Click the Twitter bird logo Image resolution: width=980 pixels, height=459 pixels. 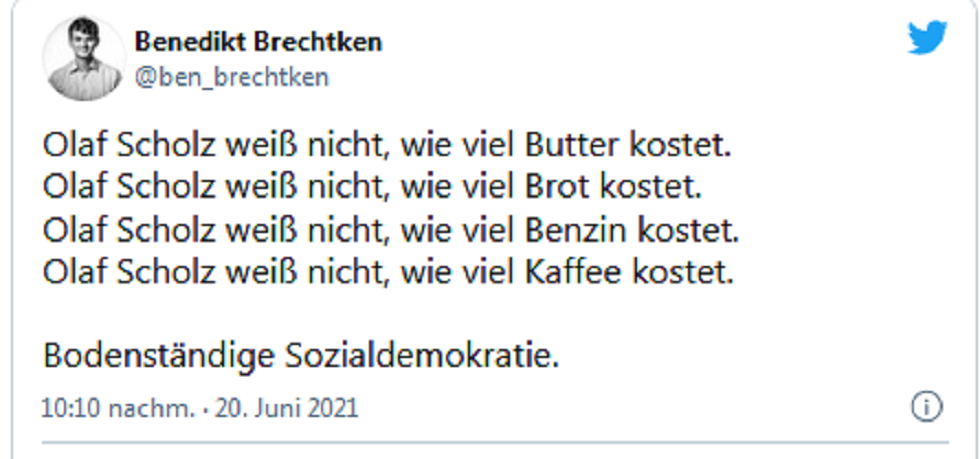927,39
